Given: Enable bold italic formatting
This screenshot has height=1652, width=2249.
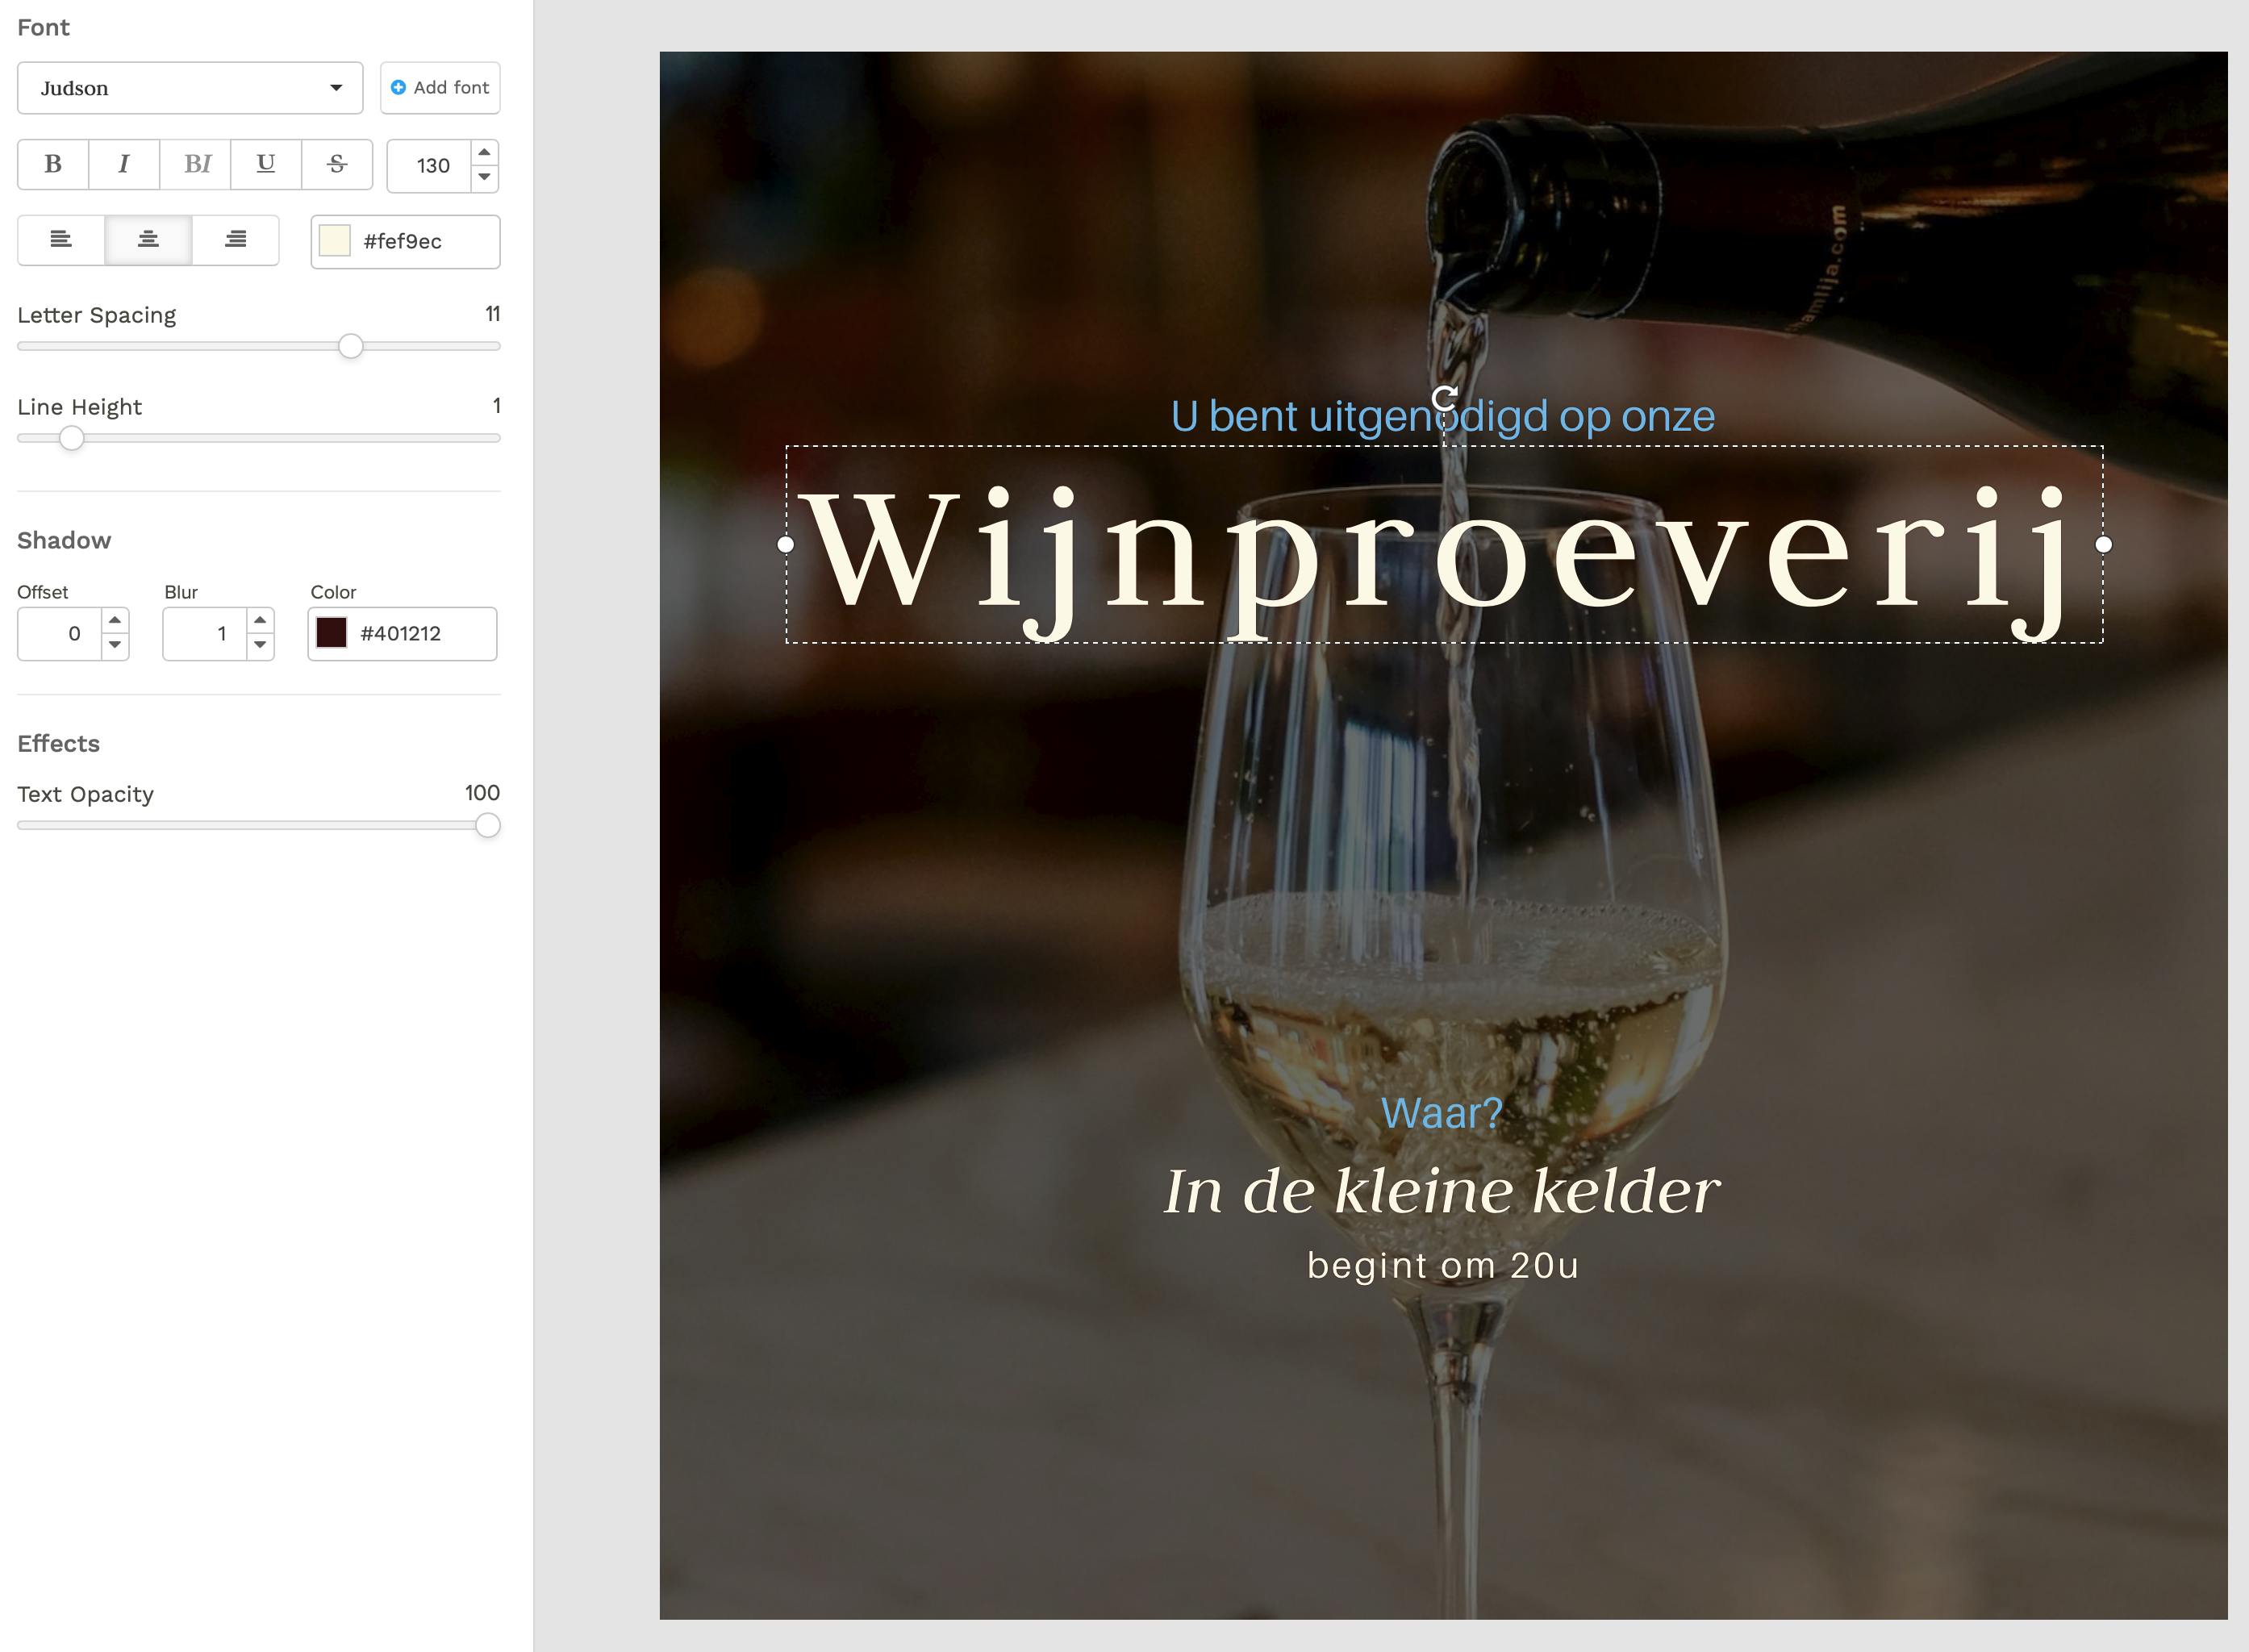Looking at the screenshot, I should 196,164.
